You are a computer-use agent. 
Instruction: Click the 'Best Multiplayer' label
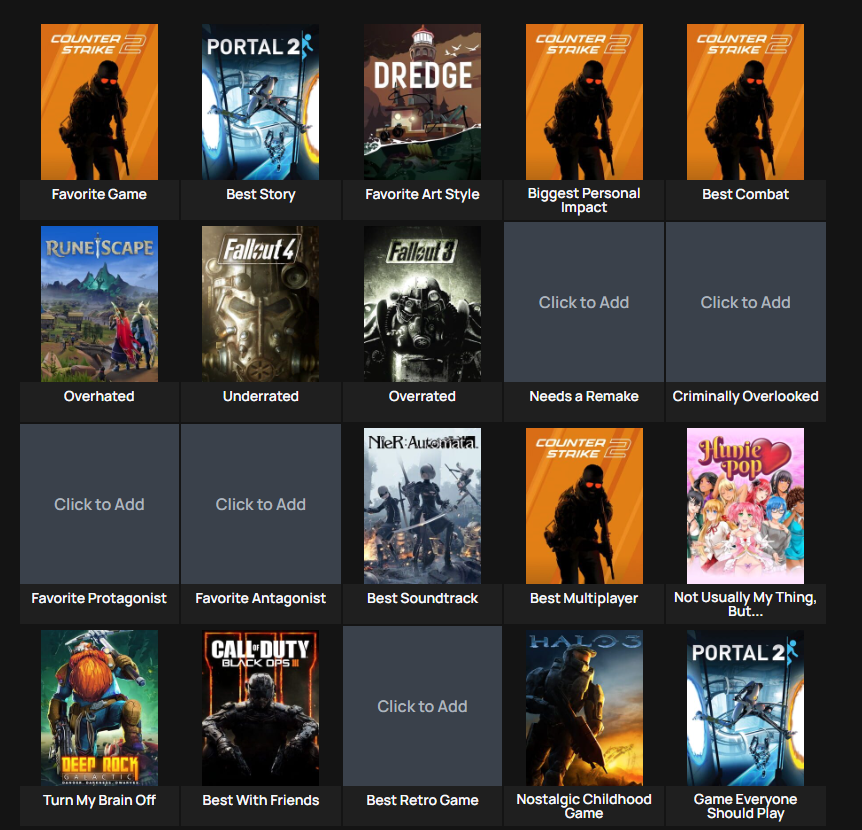584,598
